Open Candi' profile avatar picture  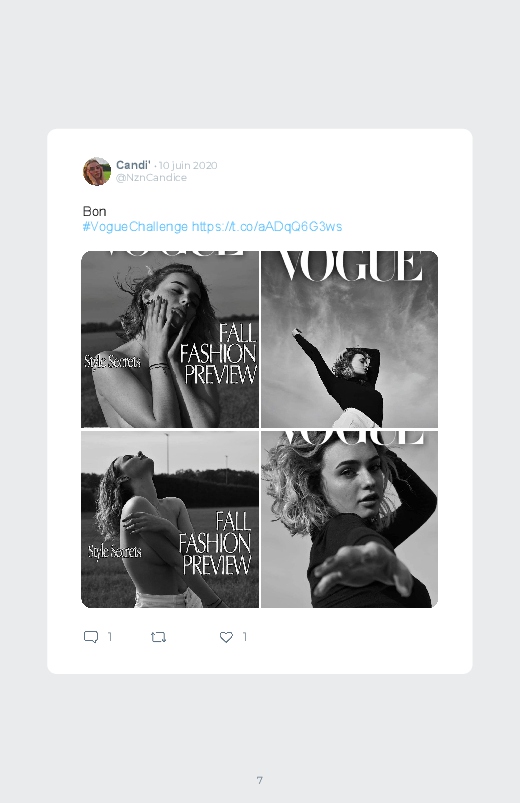(97, 171)
